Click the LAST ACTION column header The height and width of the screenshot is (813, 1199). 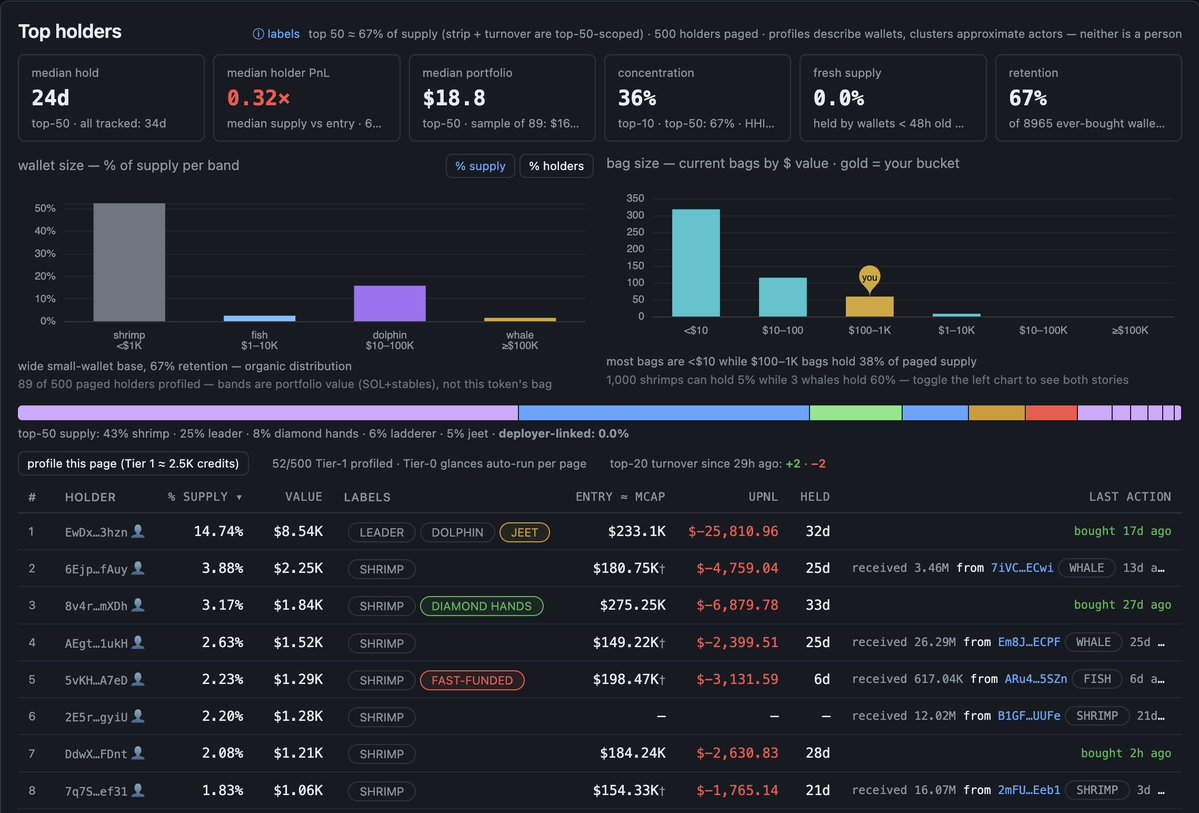pos(1129,497)
